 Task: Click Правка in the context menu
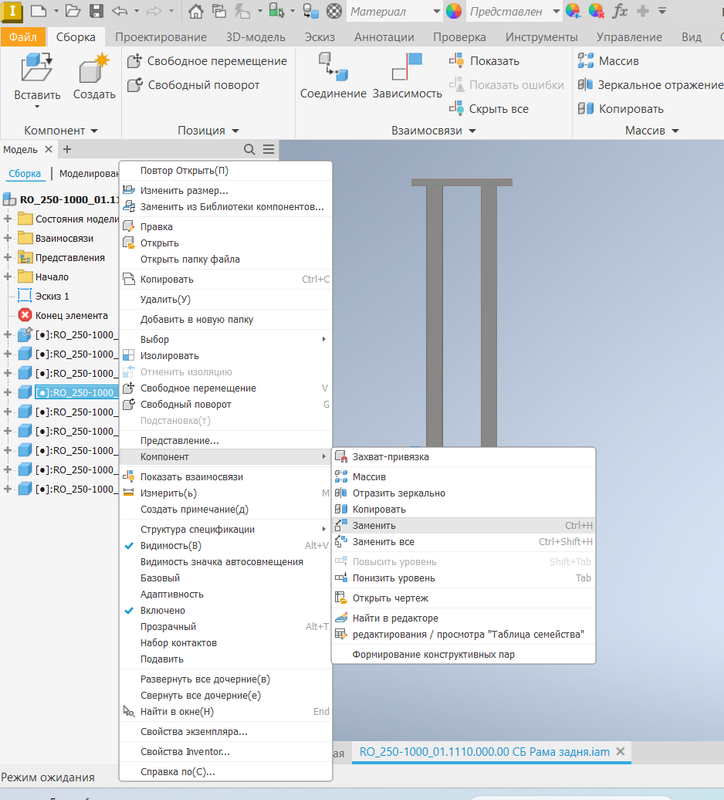tap(226, 227)
